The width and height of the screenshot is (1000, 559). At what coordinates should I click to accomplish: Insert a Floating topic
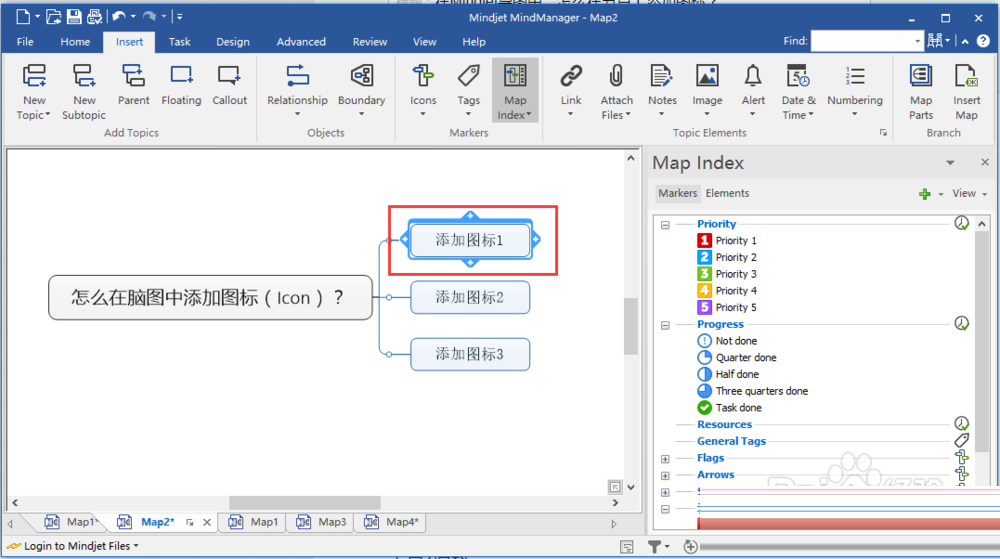pyautogui.click(x=181, y=85)
